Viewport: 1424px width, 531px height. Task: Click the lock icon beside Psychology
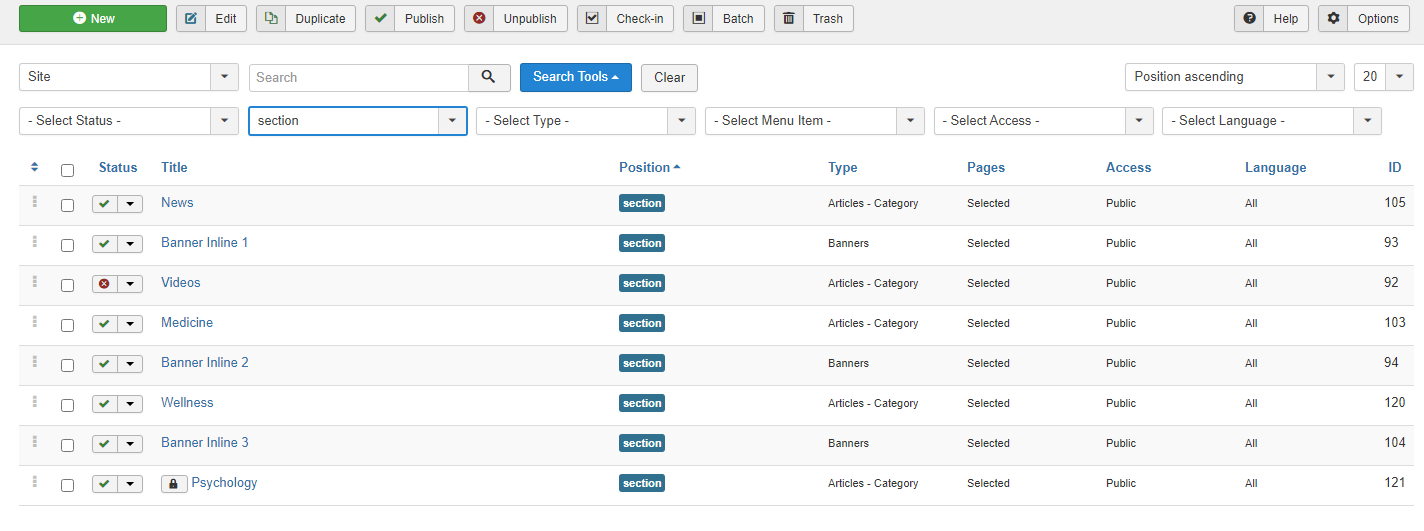point(174,484)
